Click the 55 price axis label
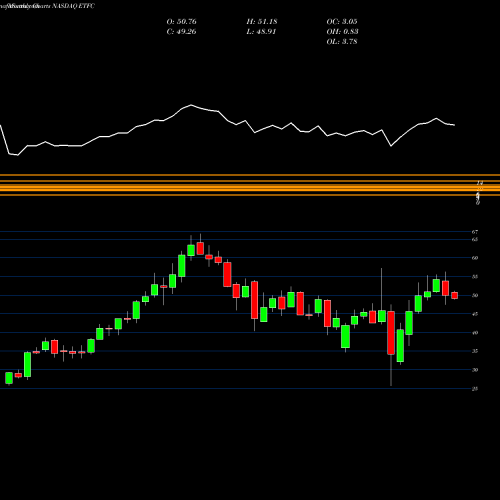 475,277
